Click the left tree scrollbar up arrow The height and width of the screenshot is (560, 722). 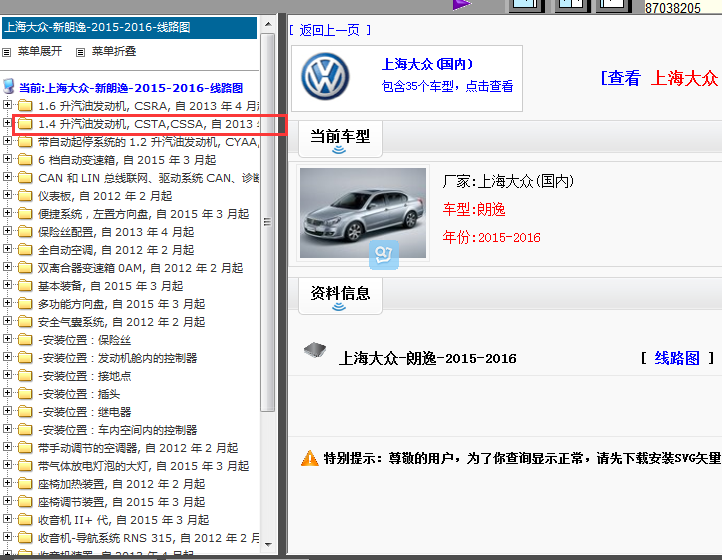(268, 24)
